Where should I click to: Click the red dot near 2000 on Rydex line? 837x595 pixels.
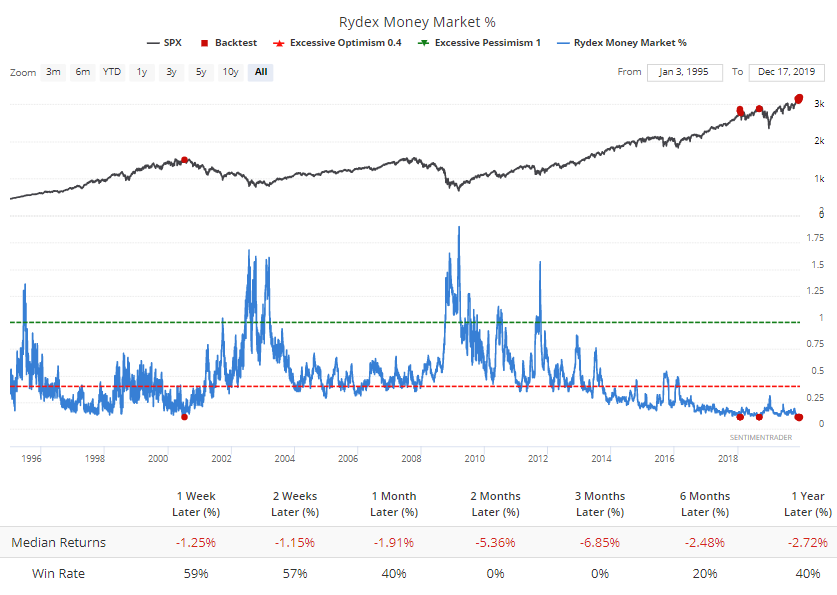184,417
